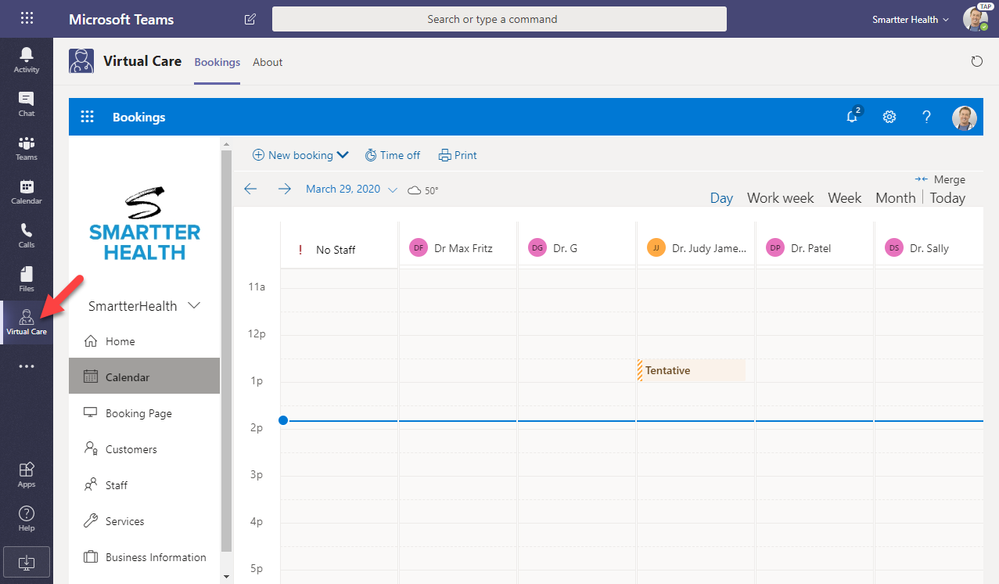Jump to Today in calendar
999x584 pixels.
click(947, 198)
